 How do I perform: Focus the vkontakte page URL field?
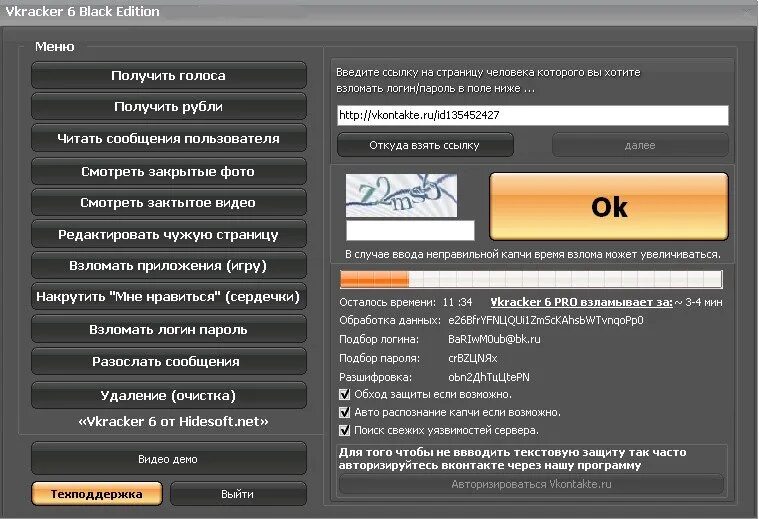(532, 115)
